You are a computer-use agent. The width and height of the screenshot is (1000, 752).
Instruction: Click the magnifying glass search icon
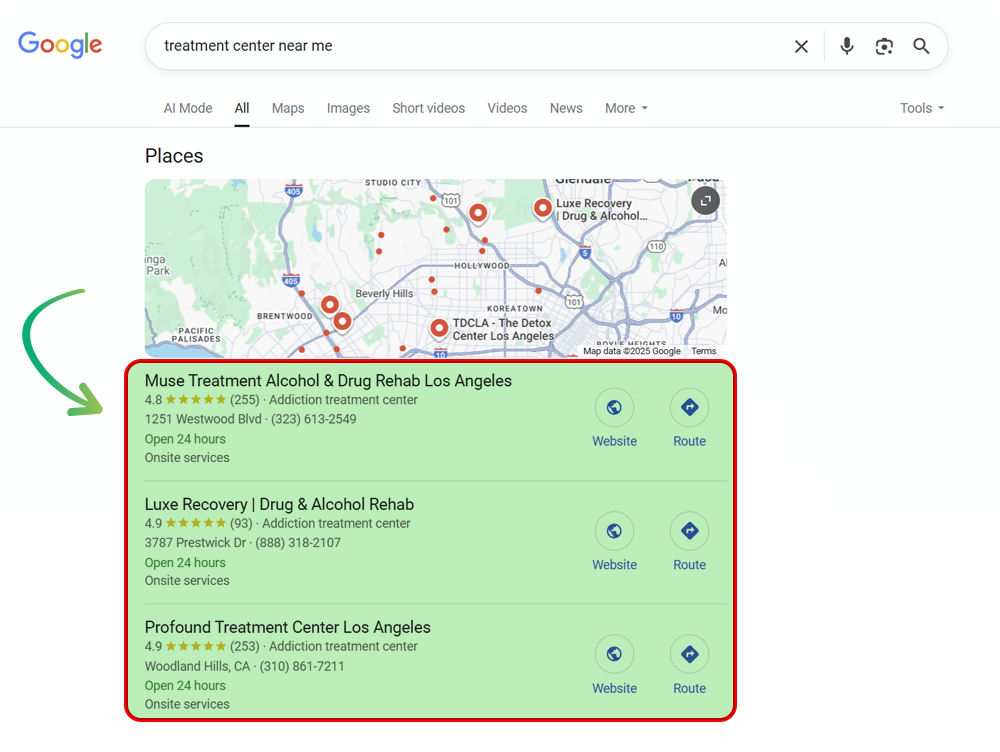(921, 46)
